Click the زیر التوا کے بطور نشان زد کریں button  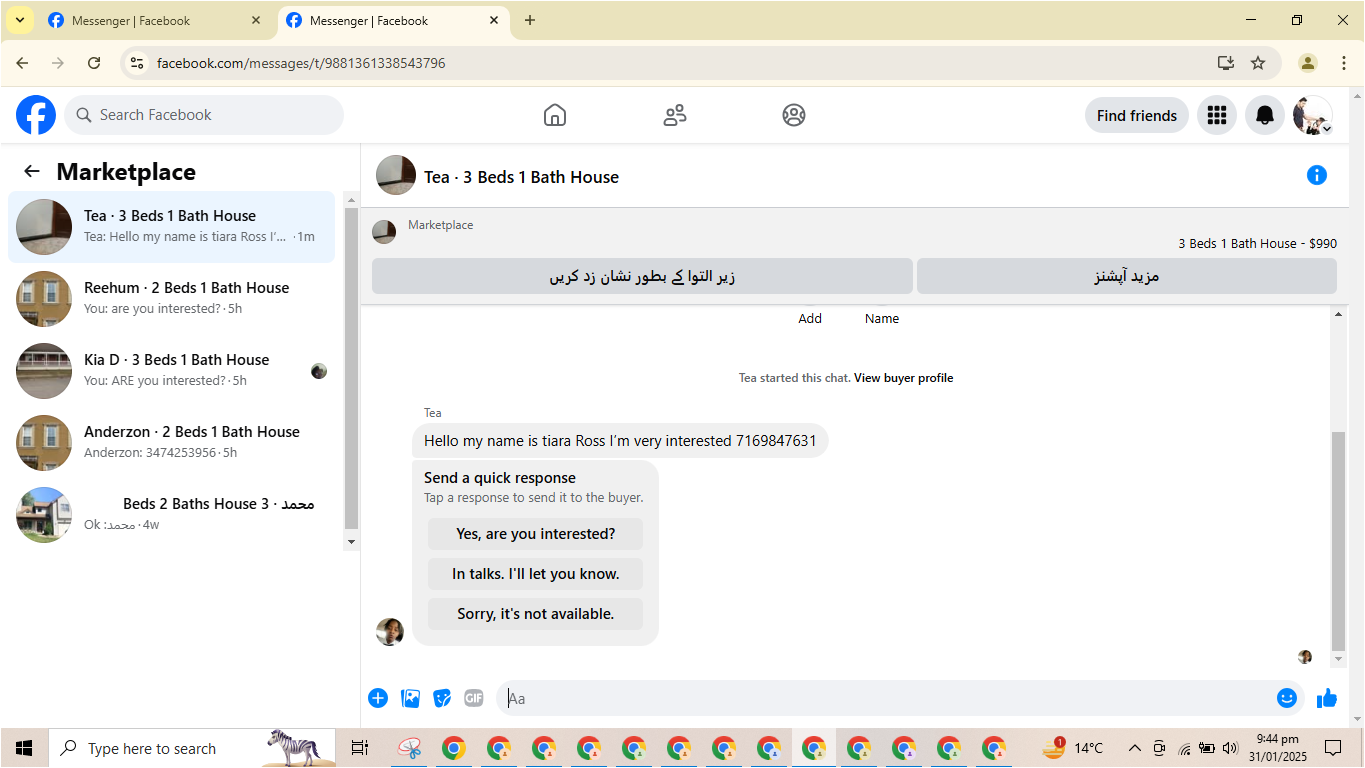tap(642, 276)
